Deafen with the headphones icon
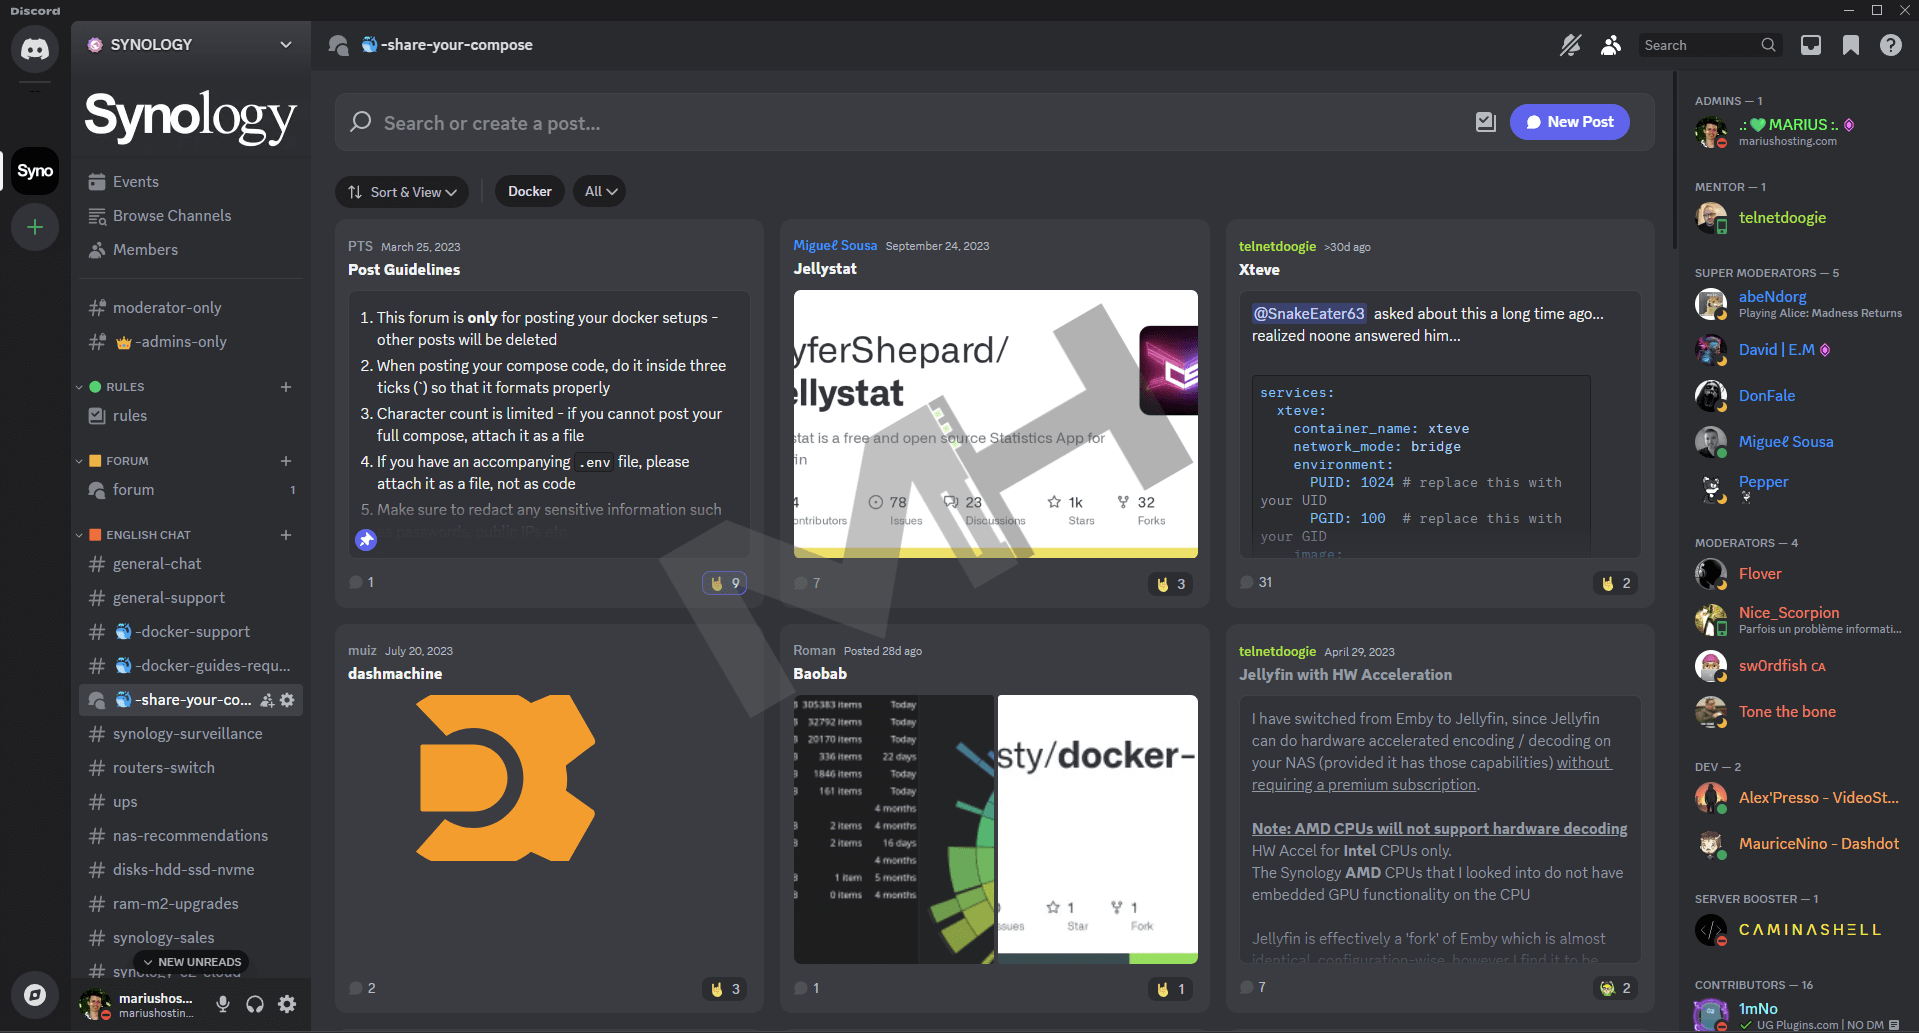 click(x=255, y=1004)
